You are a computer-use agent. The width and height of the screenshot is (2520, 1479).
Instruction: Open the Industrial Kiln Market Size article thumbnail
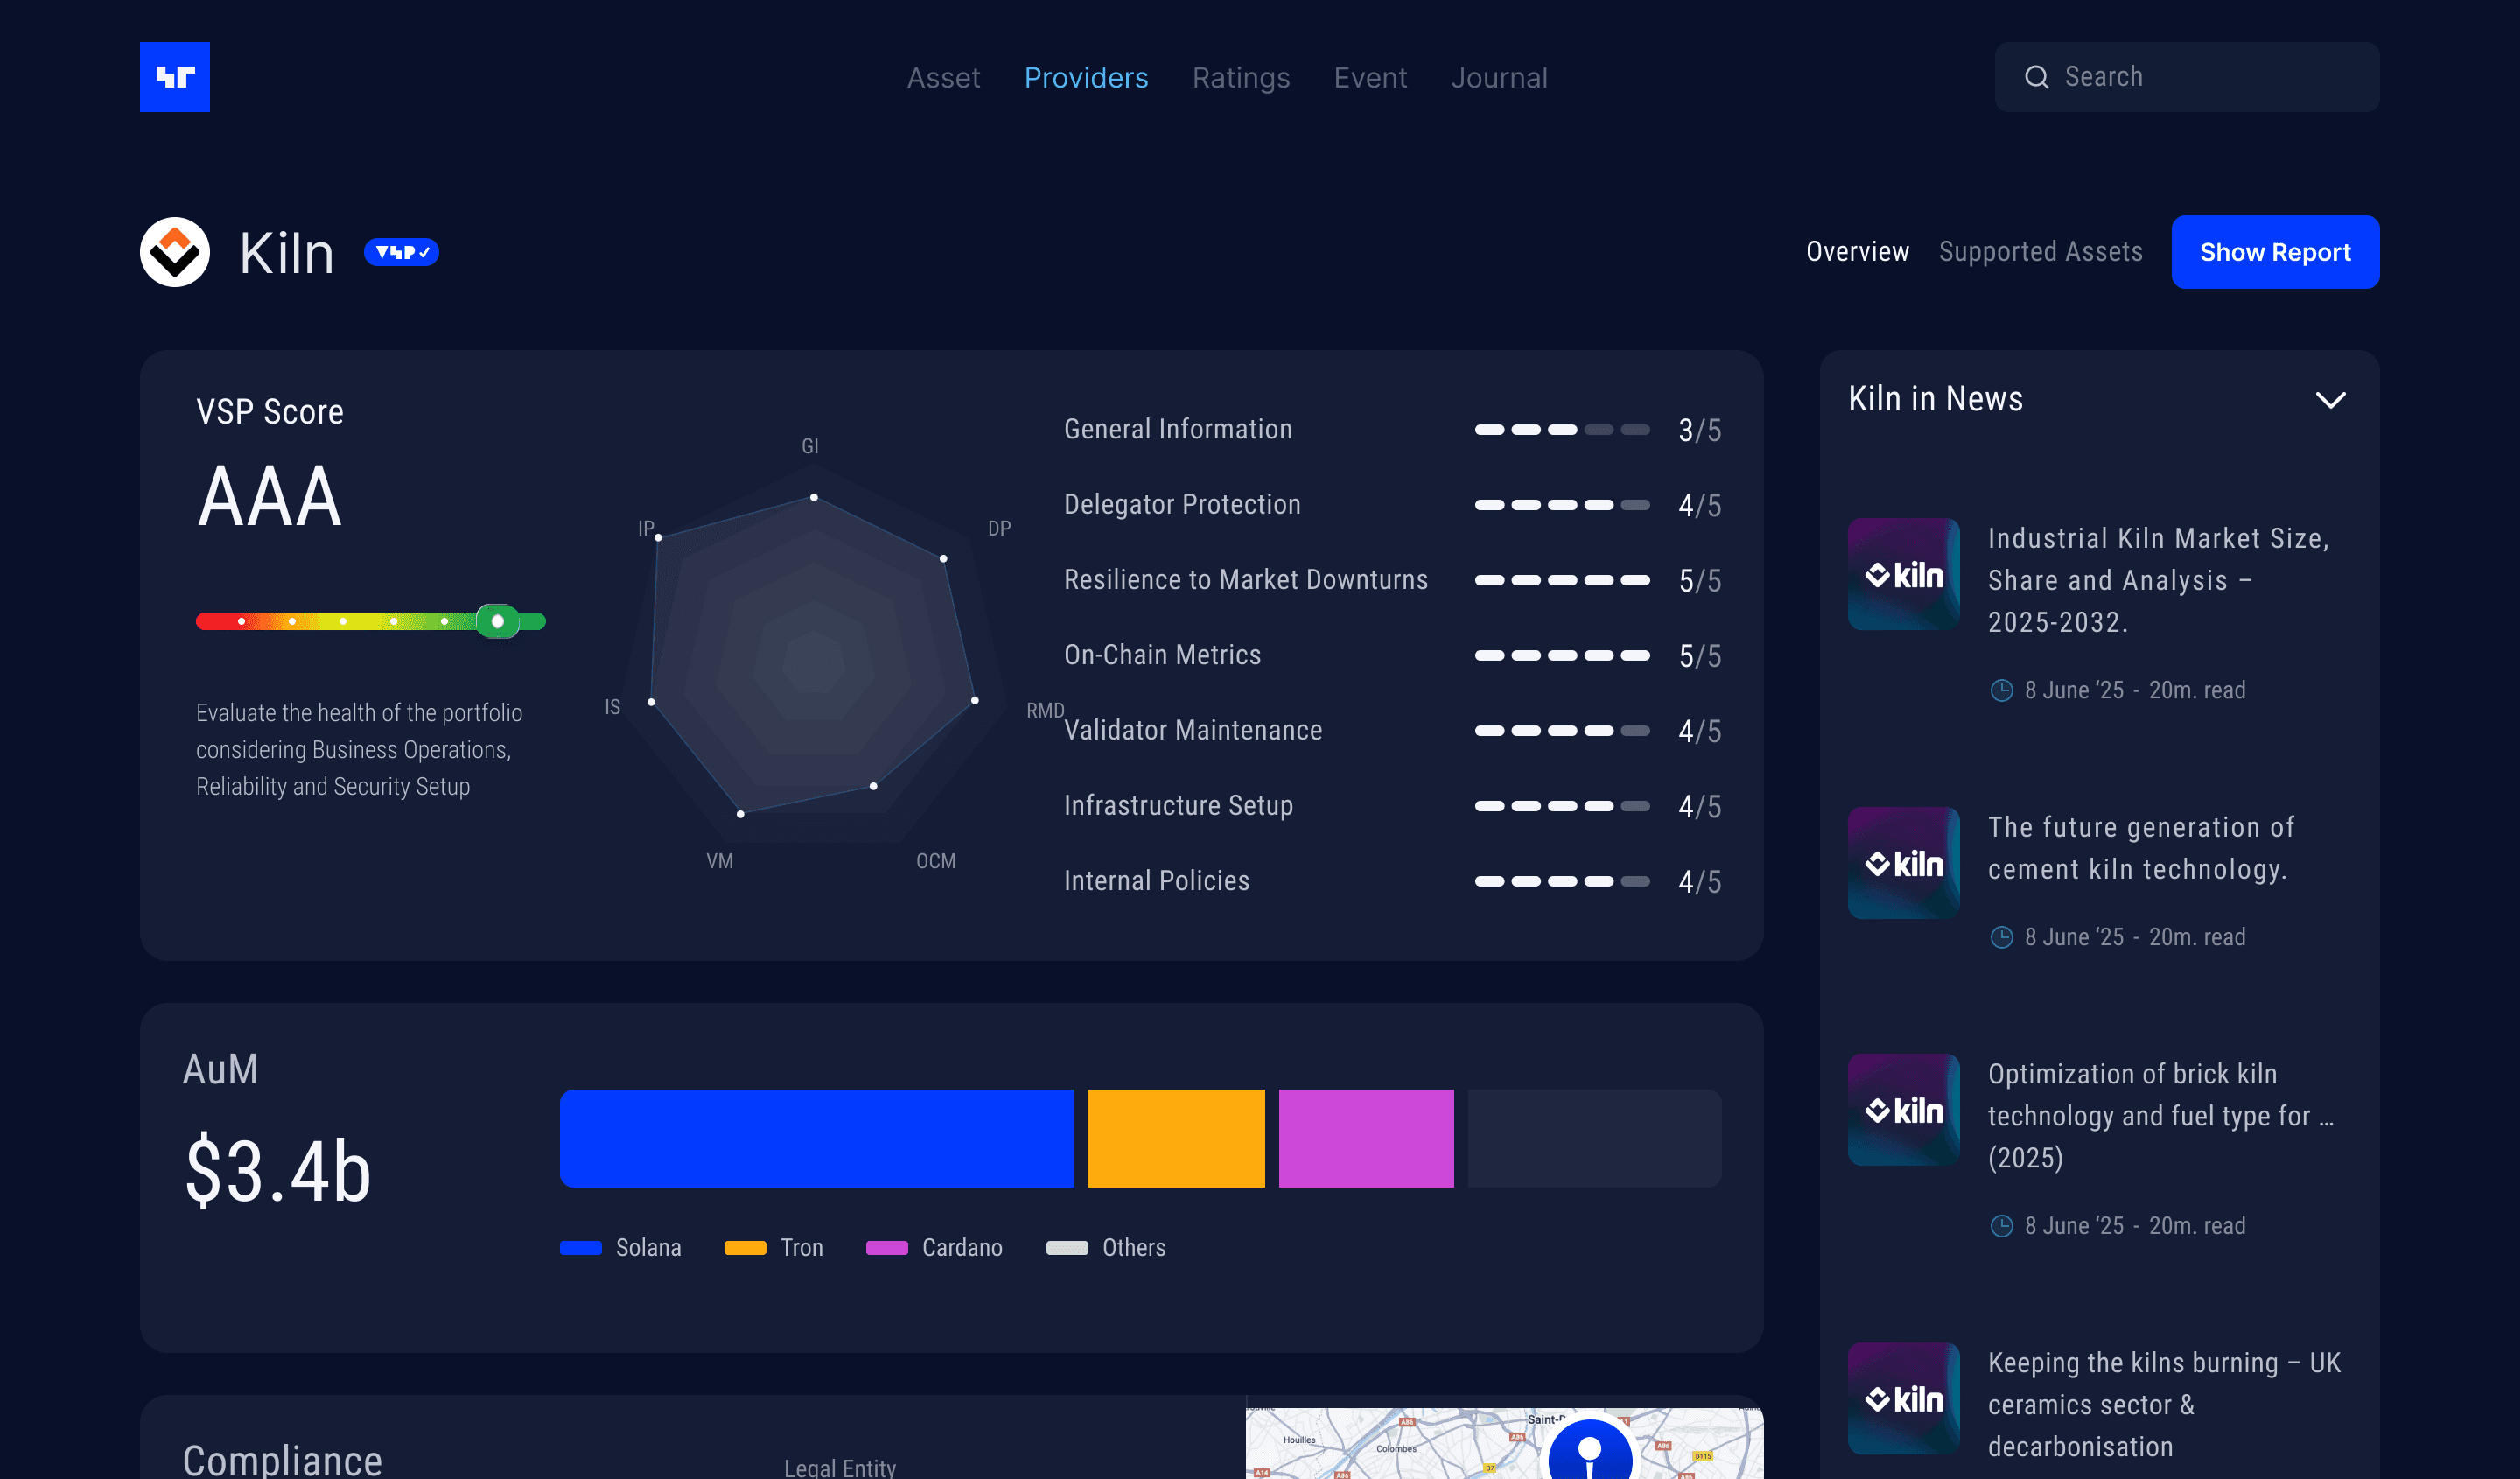click(x=1903, y=574)
